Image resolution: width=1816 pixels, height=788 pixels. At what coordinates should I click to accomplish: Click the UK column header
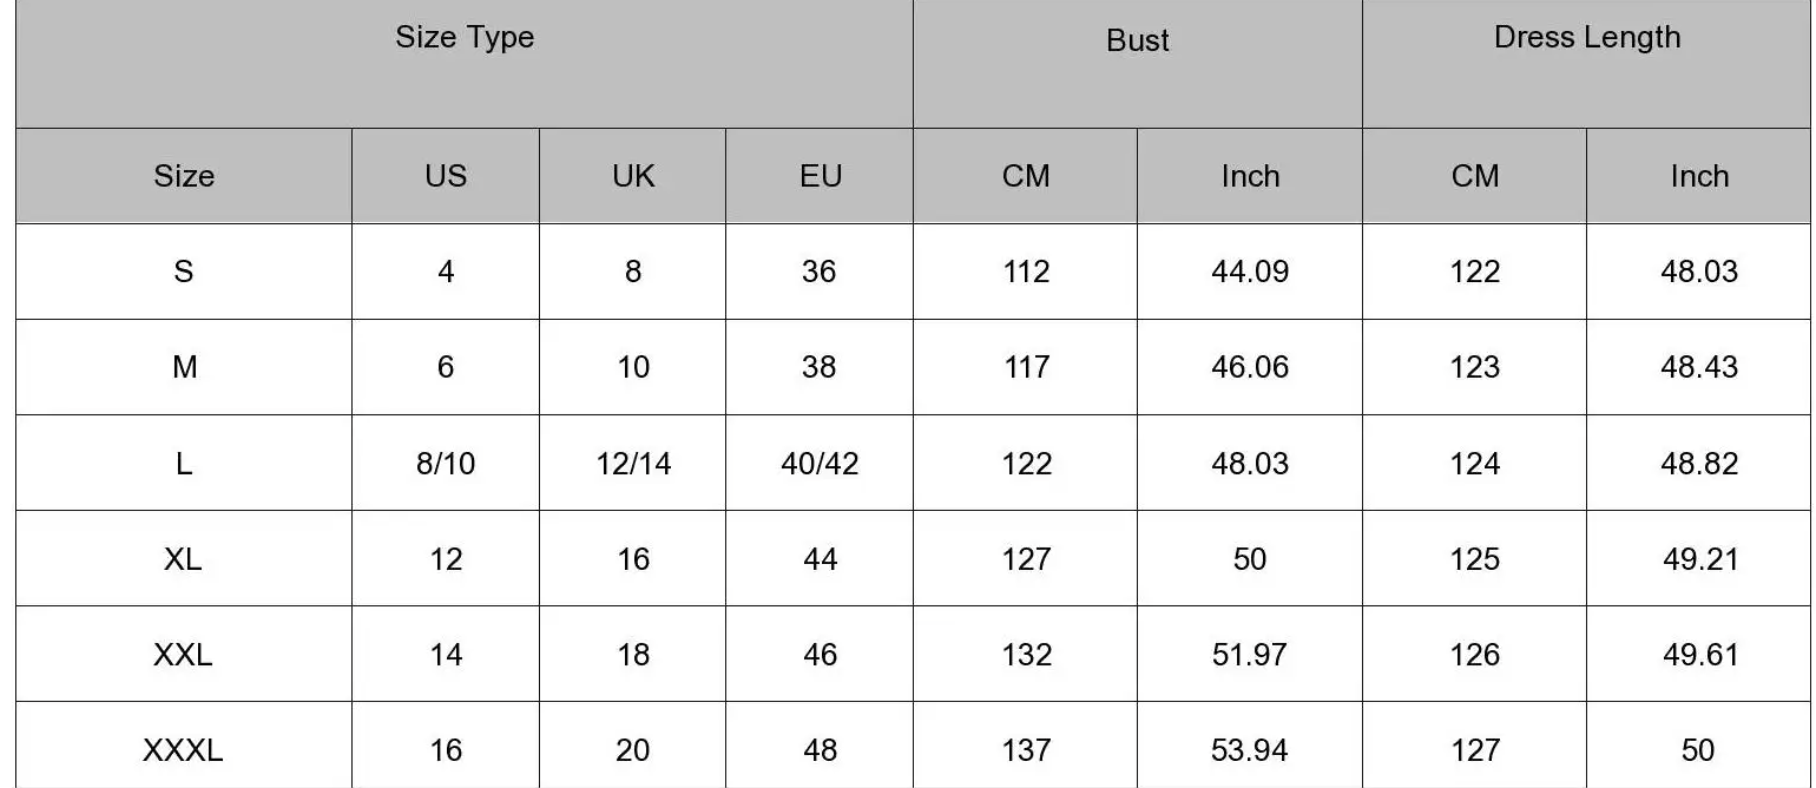(x=633, y=176)
